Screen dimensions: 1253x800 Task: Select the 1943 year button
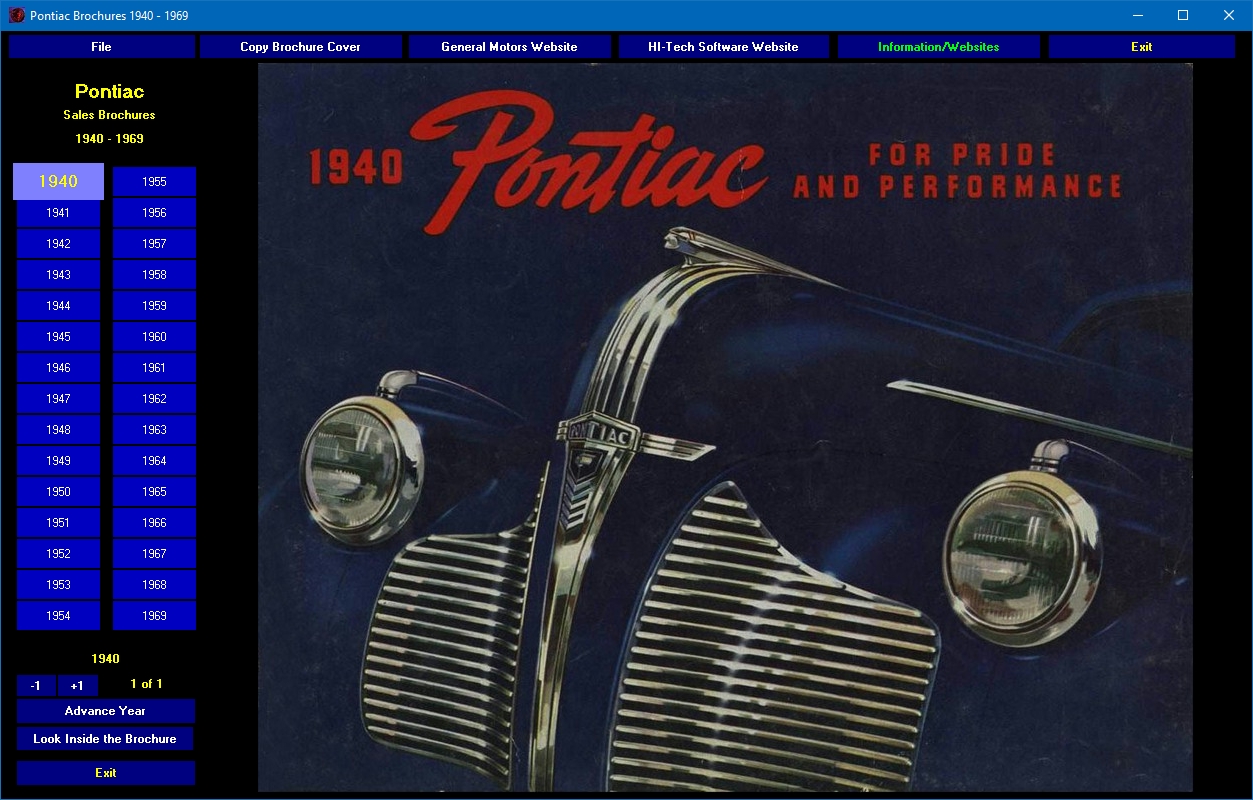coord(58,275)
